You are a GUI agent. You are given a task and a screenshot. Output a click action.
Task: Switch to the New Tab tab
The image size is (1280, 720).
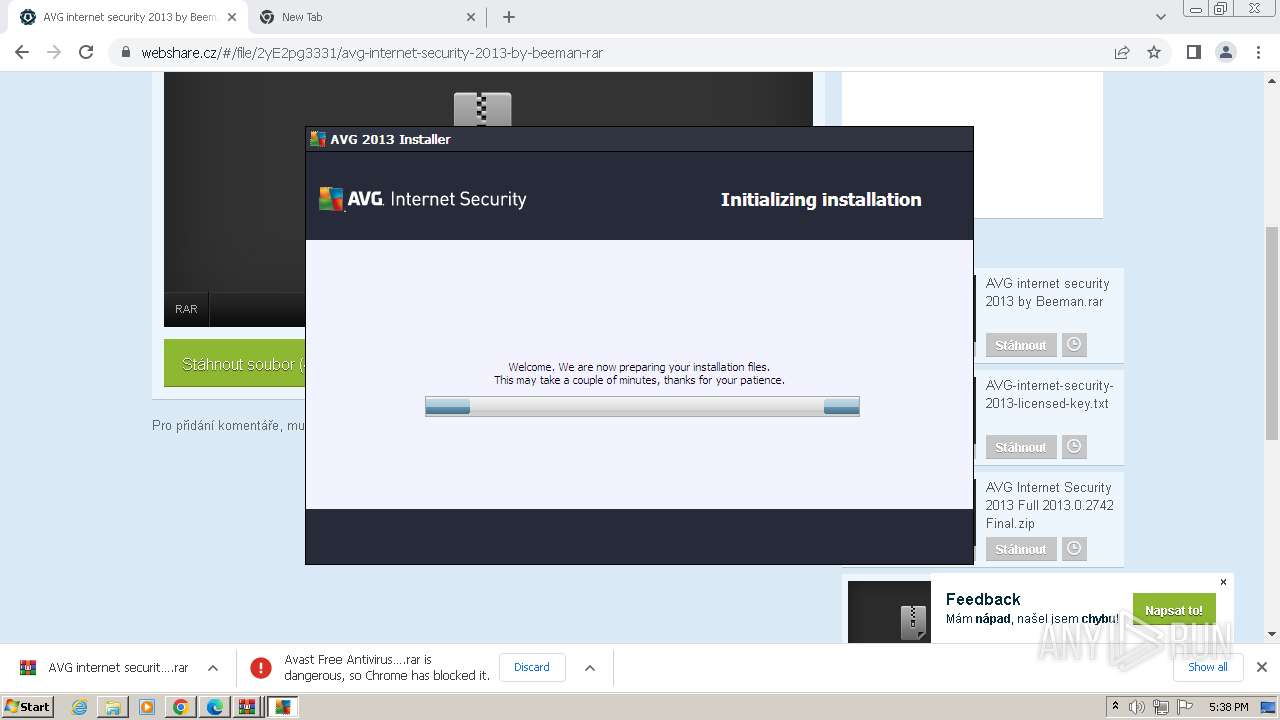tap(367, 17)
